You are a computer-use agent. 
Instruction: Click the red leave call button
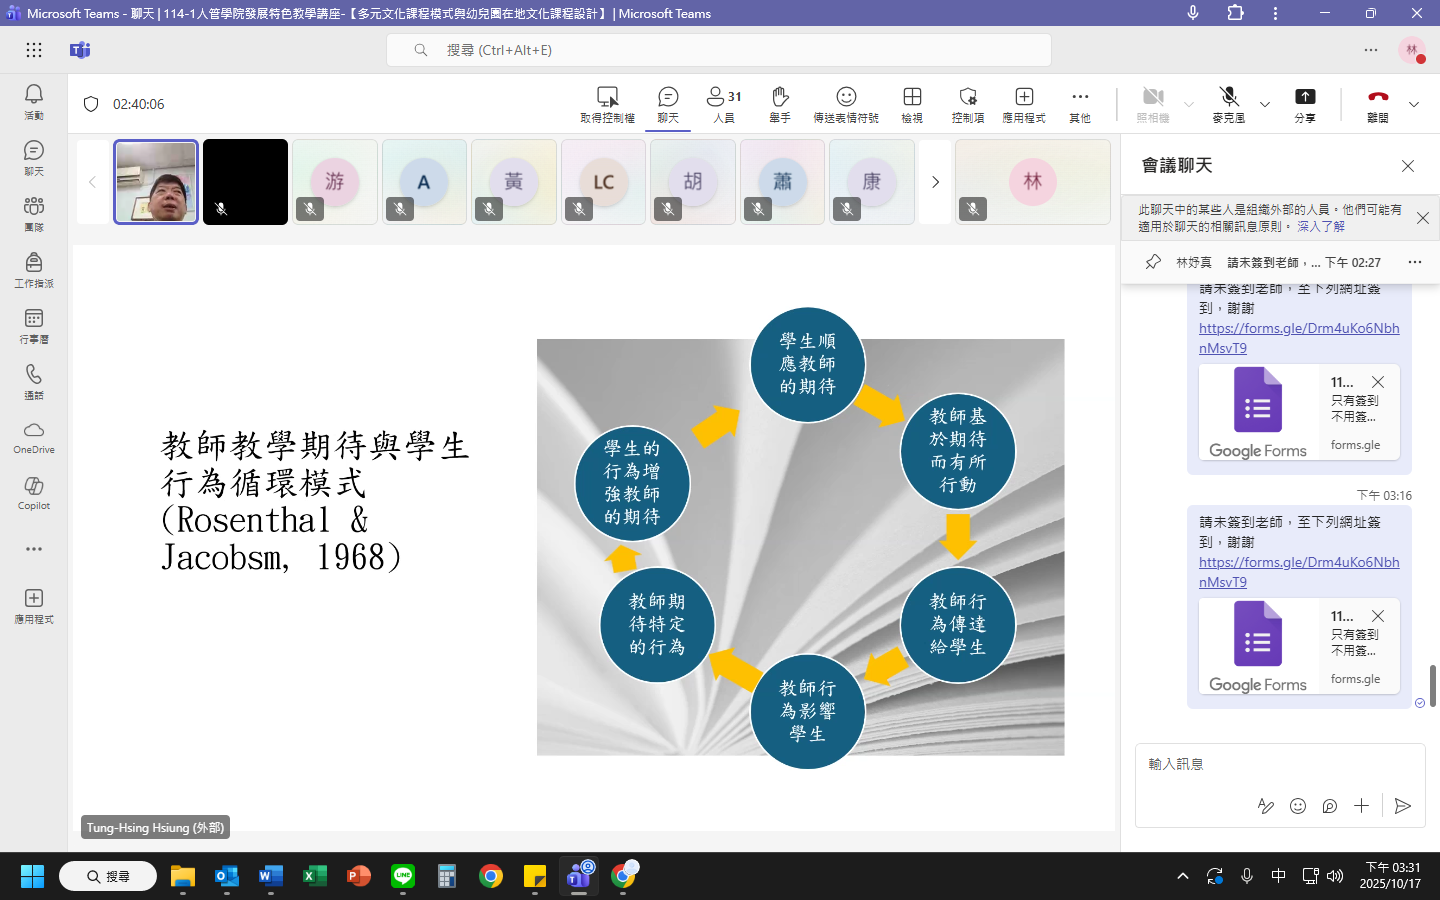(1378, 103)
